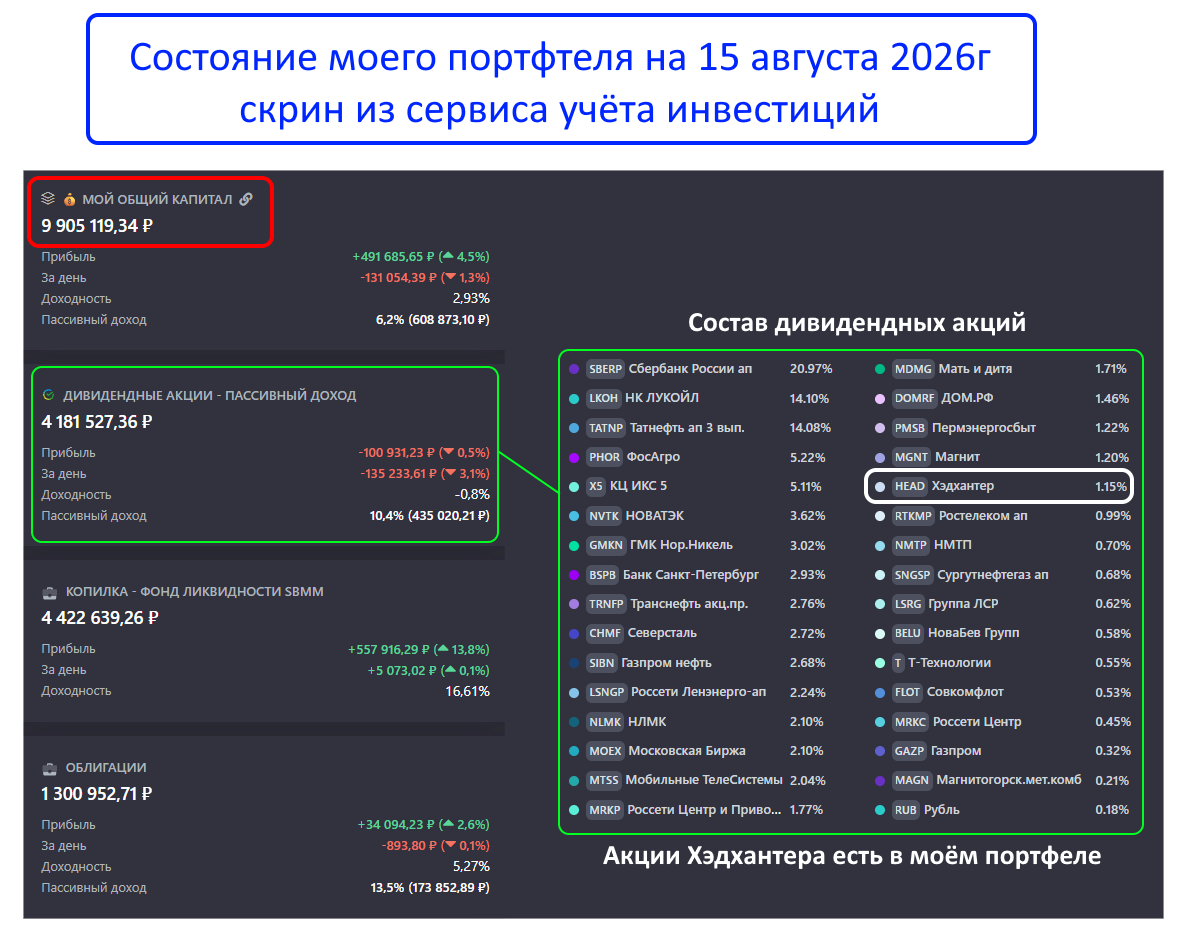This screenshot has width=1189, height=948.
Task: Select the LKOH ticker badge
Action: (604, 398)
